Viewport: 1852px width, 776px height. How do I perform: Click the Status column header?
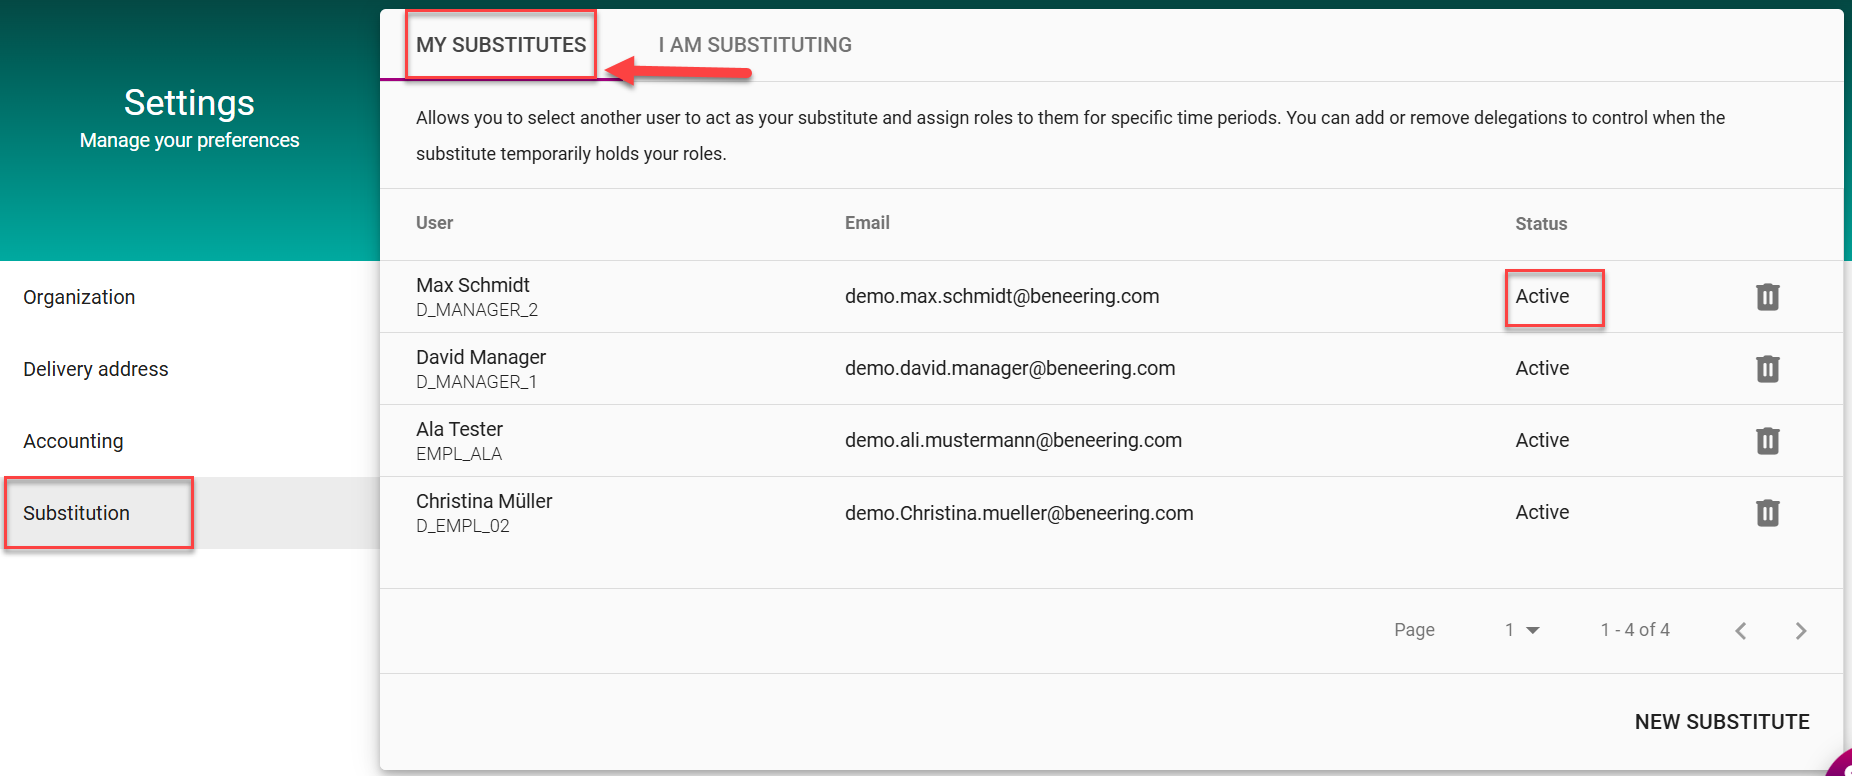pos(1540,224)
